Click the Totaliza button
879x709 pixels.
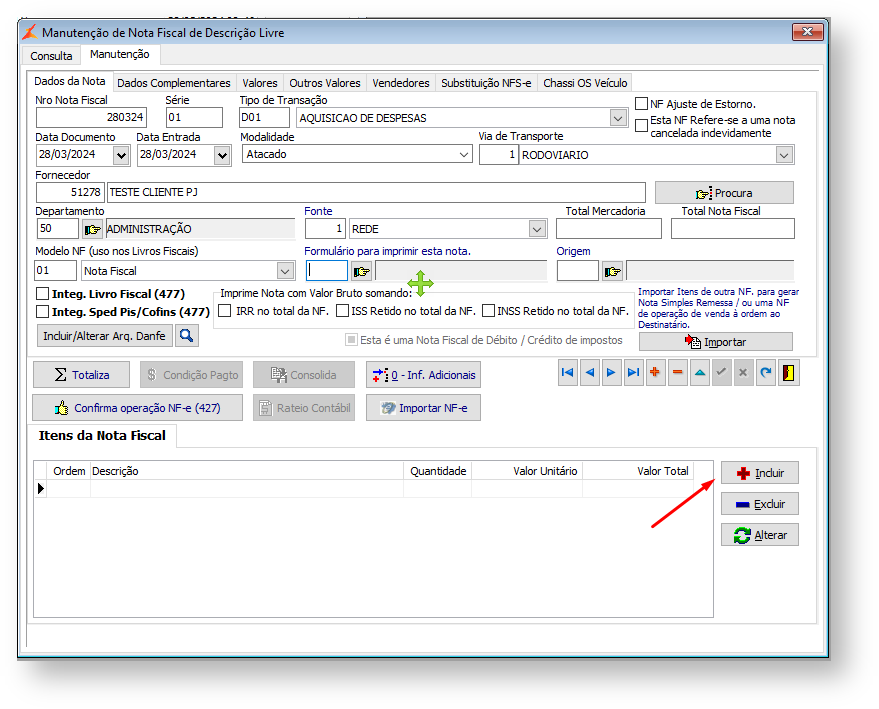(81, 375)
